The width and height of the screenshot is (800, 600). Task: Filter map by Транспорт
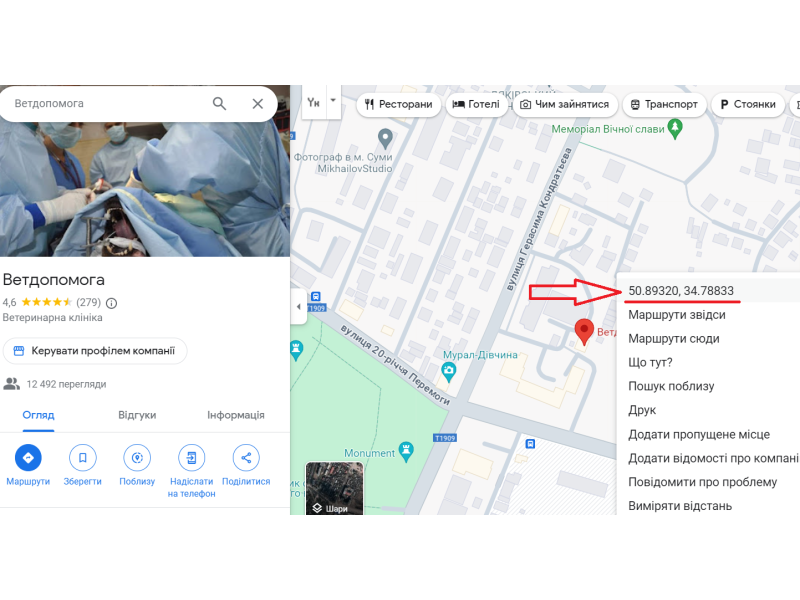pyautogui.click(x=664, y=105)
